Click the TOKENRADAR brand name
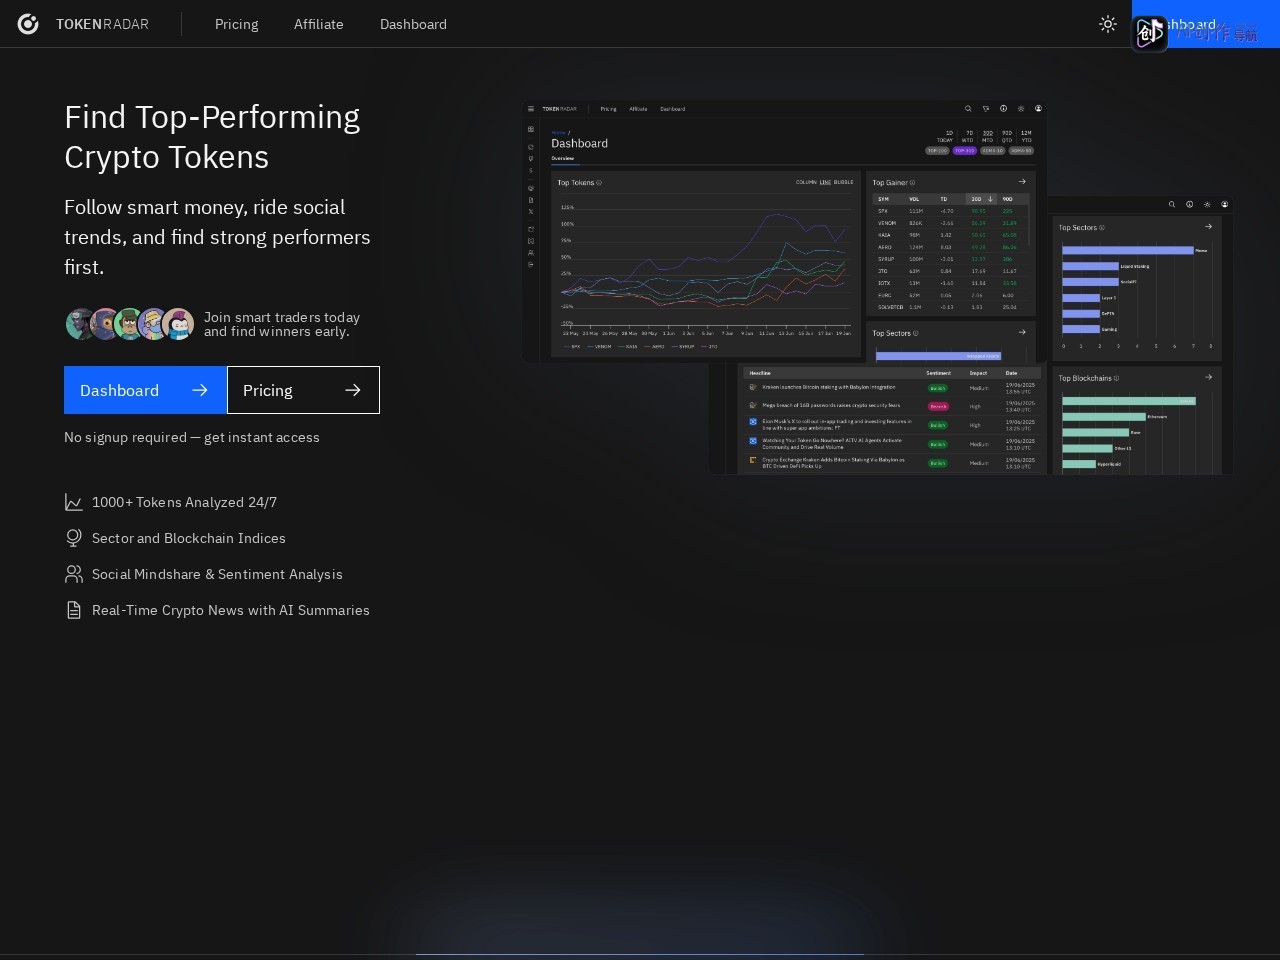The height and width of the screenshot is (960, 1280). tap(102, 24)
